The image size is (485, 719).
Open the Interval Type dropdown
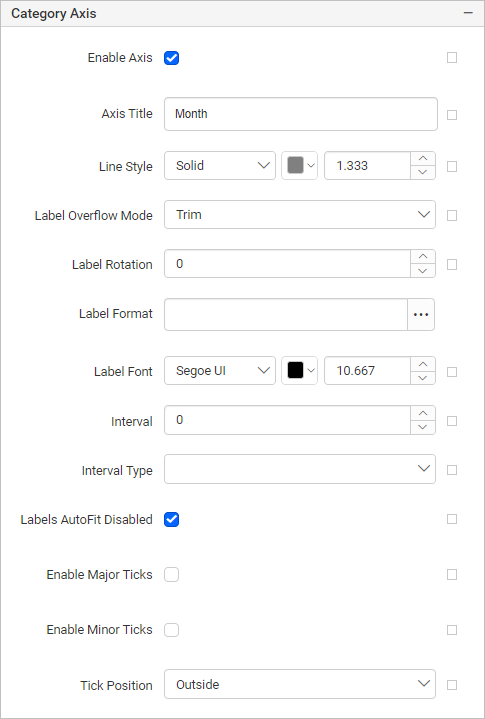click(x=300, y=469)
